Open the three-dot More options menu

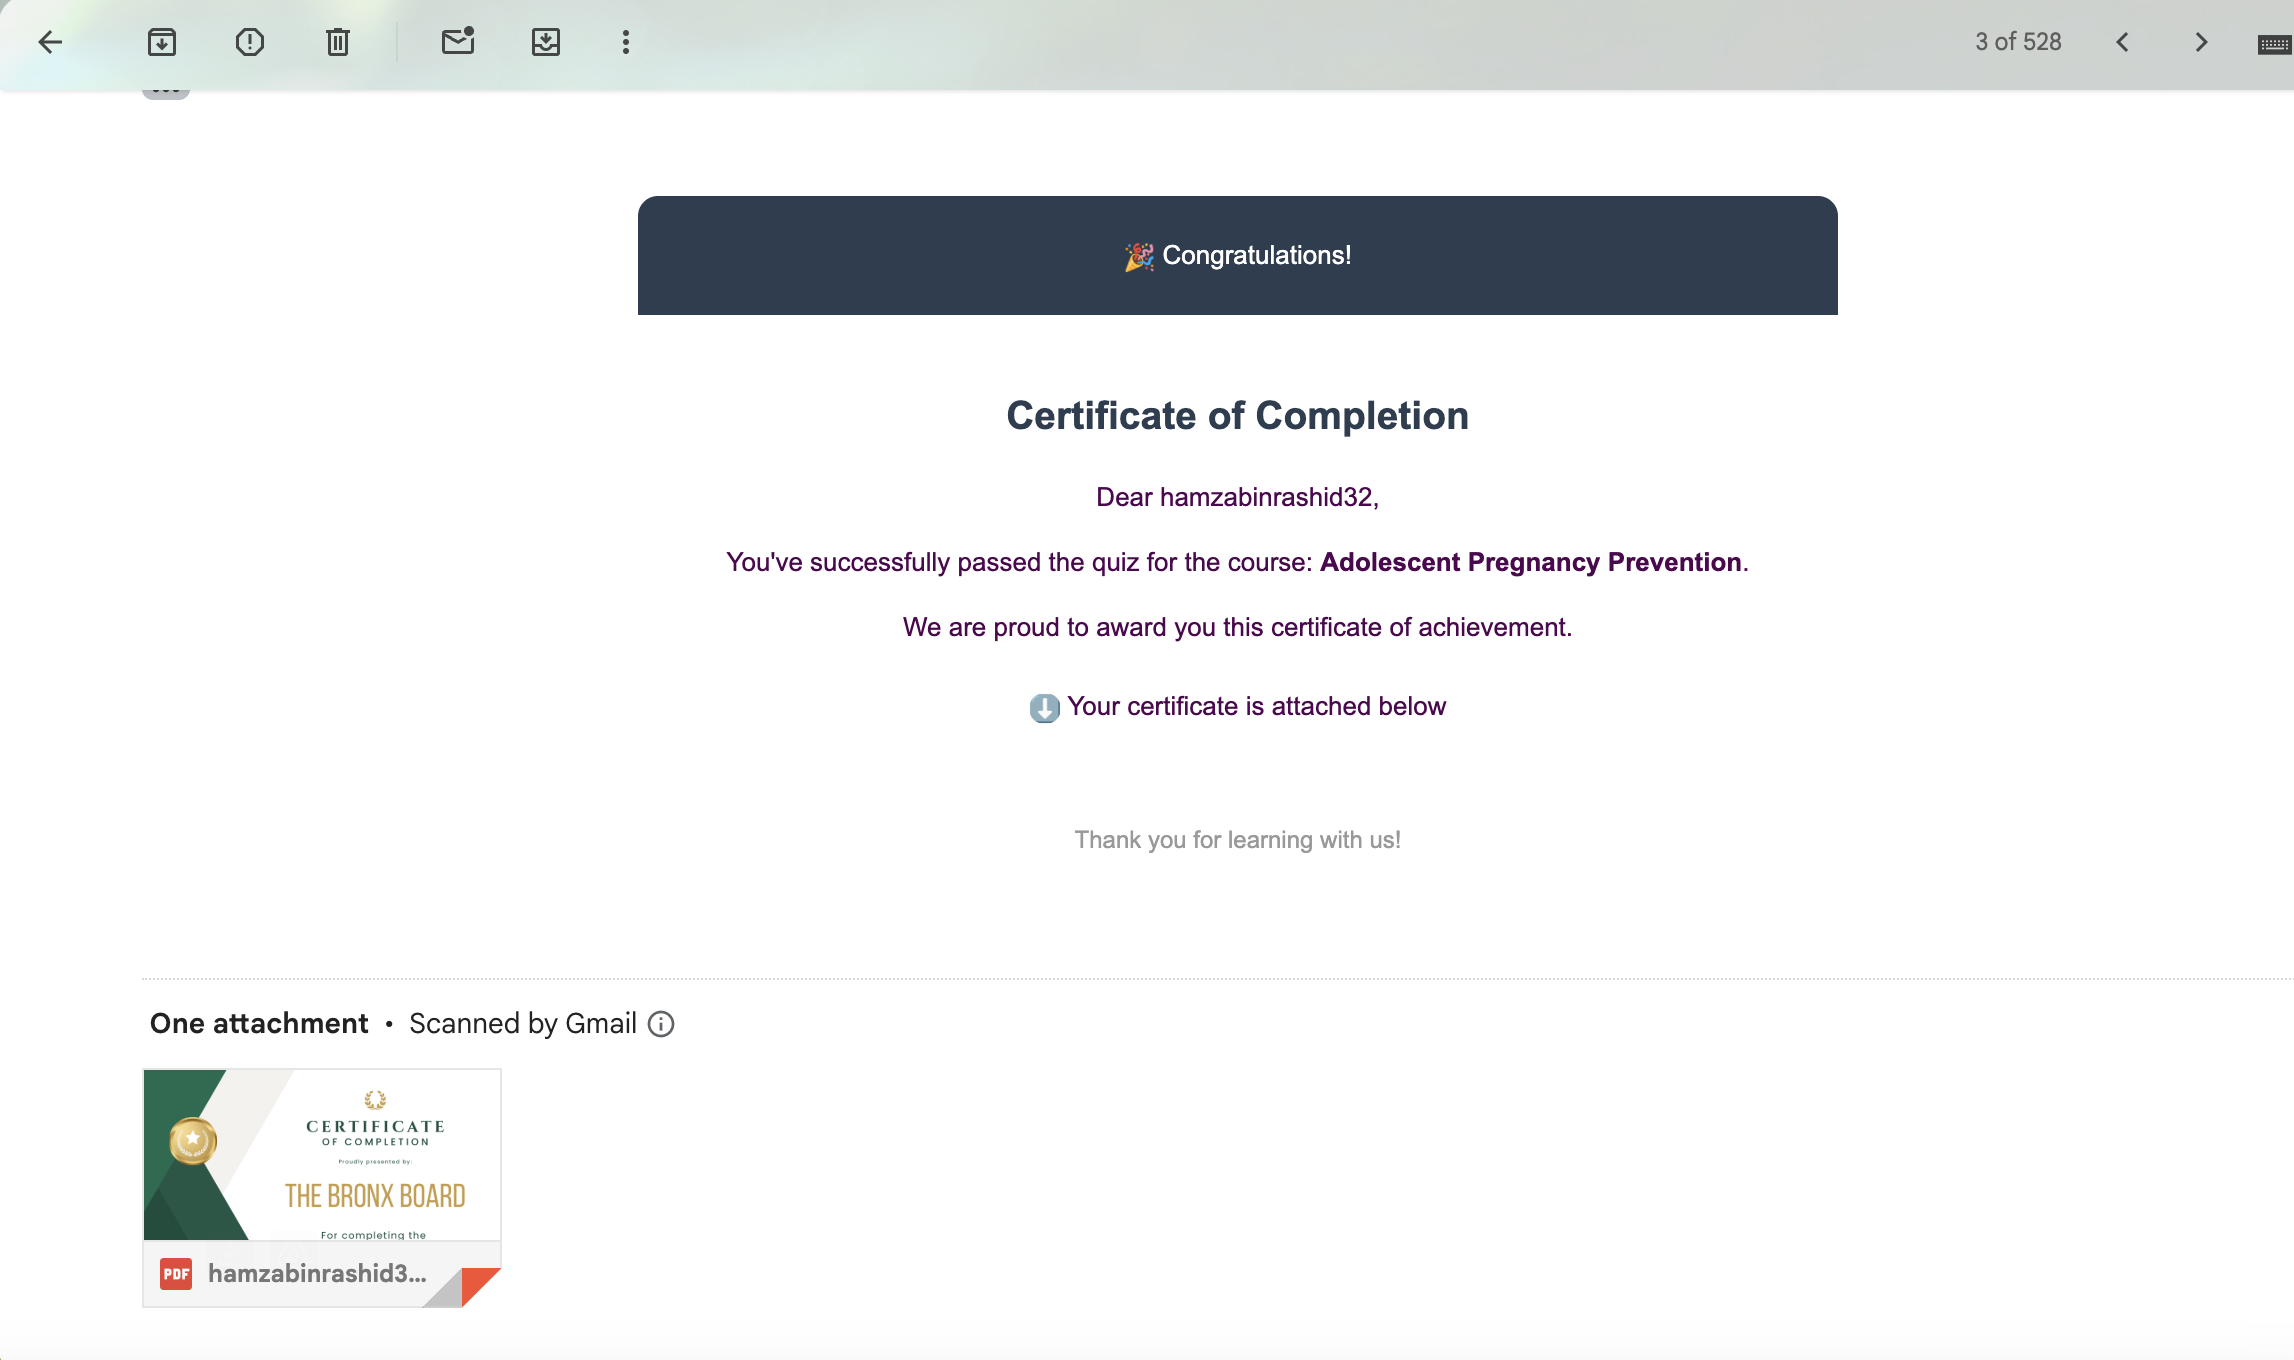(626, 42)
